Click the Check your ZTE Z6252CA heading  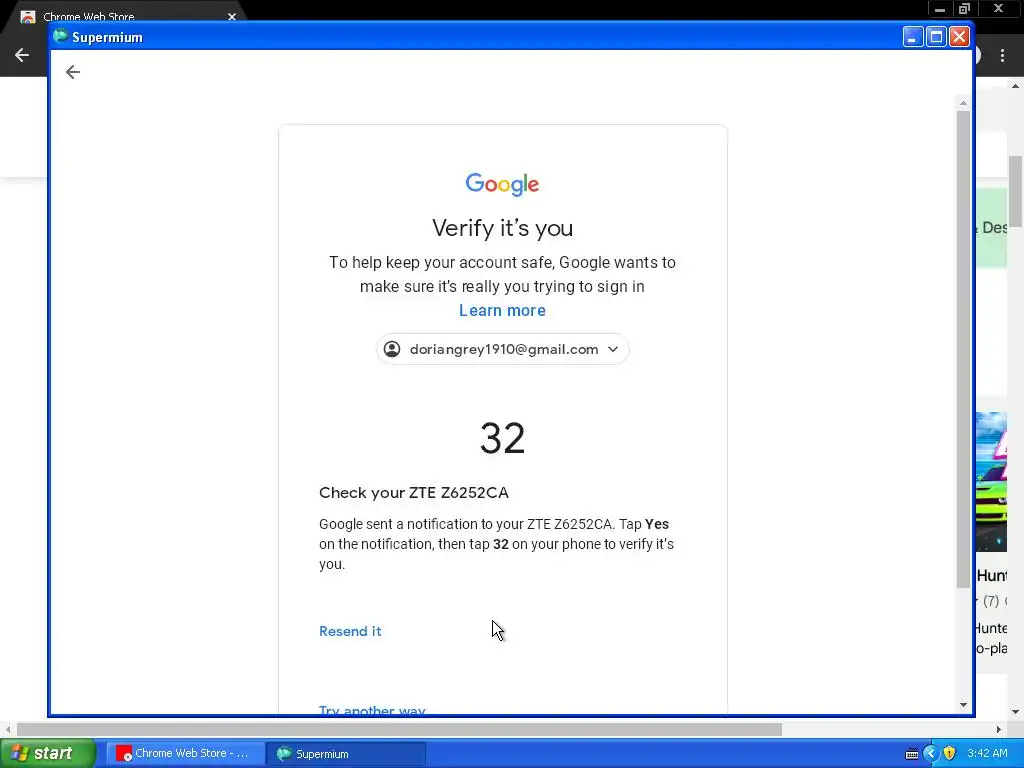[x=413, y=492]
